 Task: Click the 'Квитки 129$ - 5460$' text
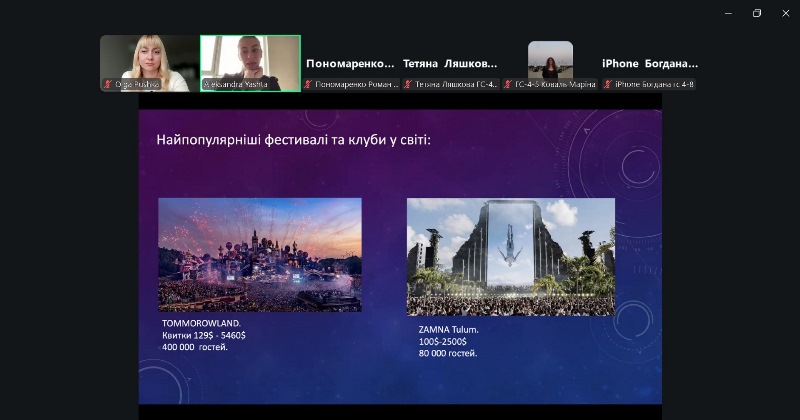coord(204,335)
